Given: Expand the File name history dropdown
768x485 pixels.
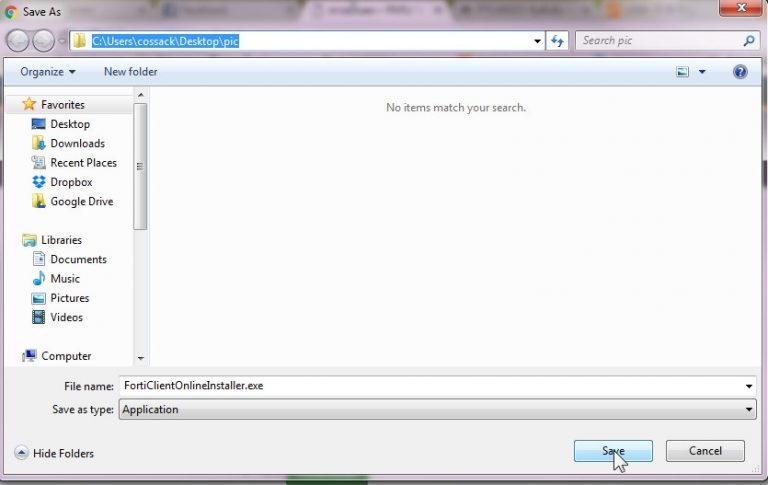Looking at the screenshot, I should [749, 386].
